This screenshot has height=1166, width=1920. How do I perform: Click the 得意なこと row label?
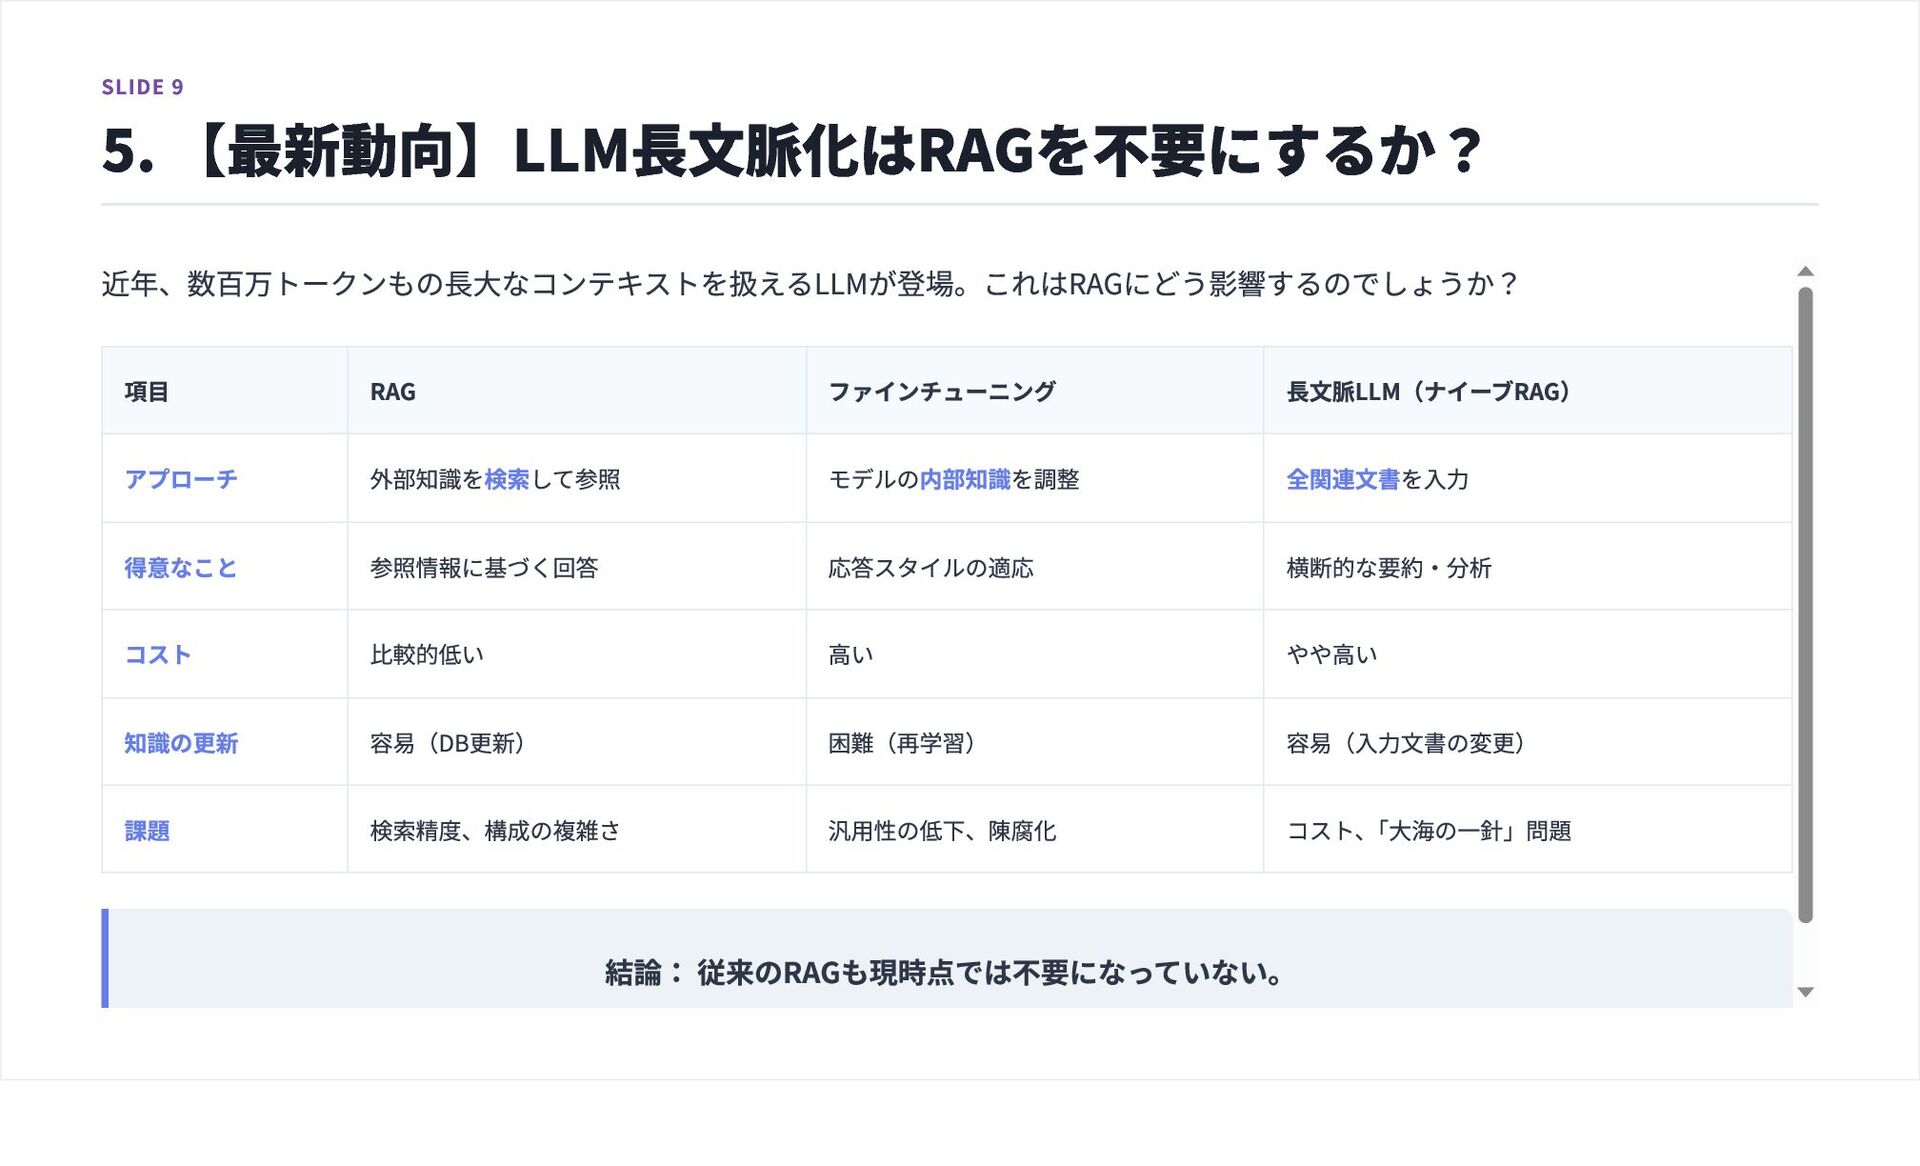click(x=181, y=568)
